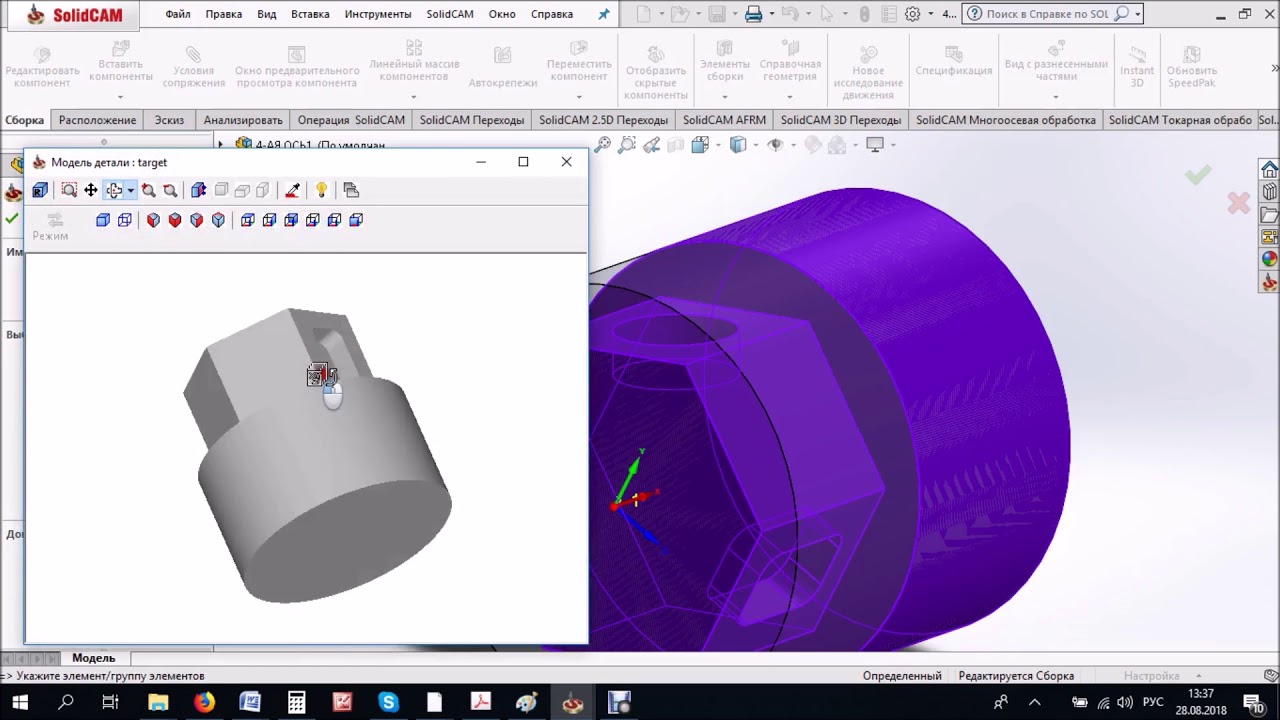
Task: Open the settings gear options icon
Action: pos(912,14)
